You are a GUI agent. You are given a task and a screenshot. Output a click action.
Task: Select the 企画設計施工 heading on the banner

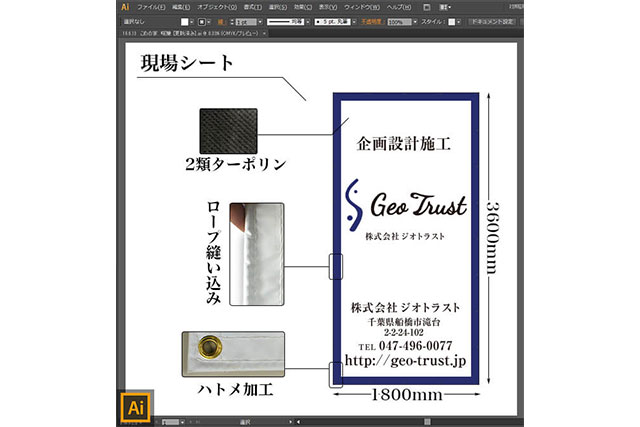tap(404, 144)
